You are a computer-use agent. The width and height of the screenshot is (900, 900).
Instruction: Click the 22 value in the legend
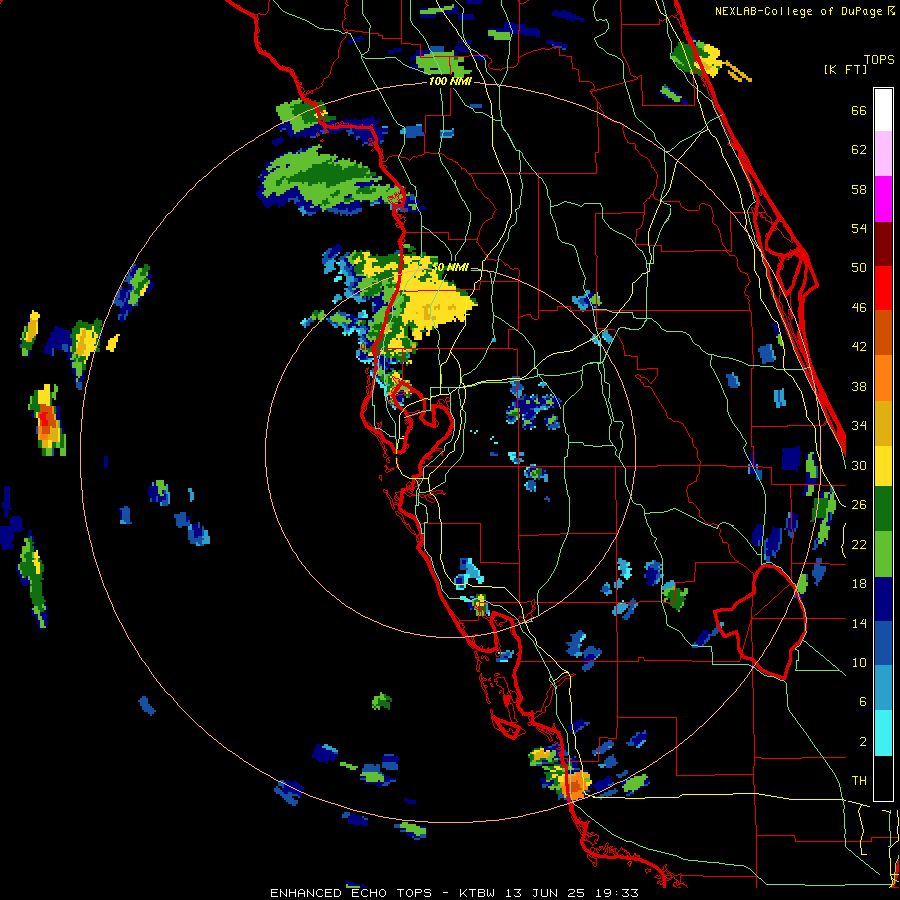pyautogui.click(x=859, y=544)
